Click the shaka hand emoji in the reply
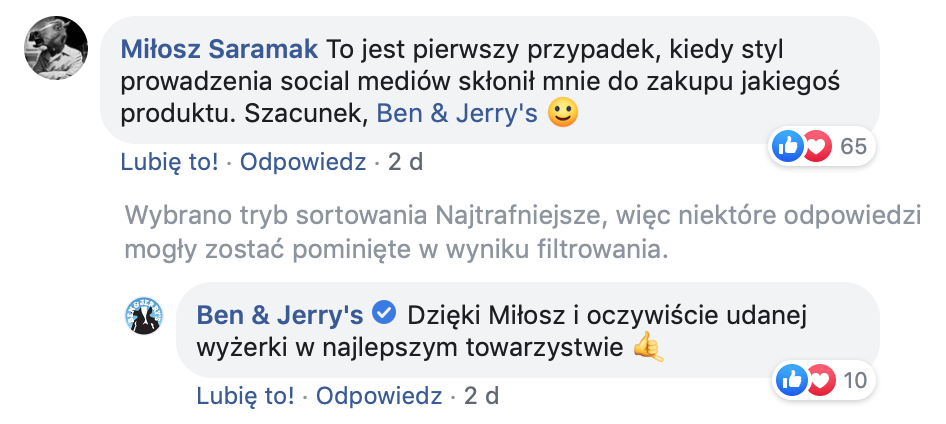 (x=649, y=348)
